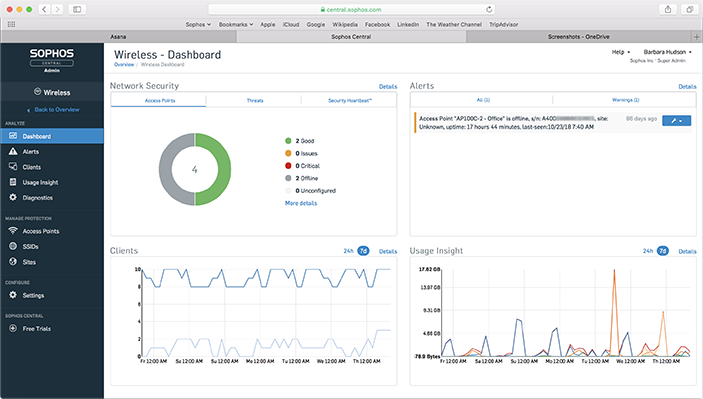Viewport: 703px width, 399px height.
Task: Expand the Barbara Hudson account menu
Action: (x=668, y=52)
